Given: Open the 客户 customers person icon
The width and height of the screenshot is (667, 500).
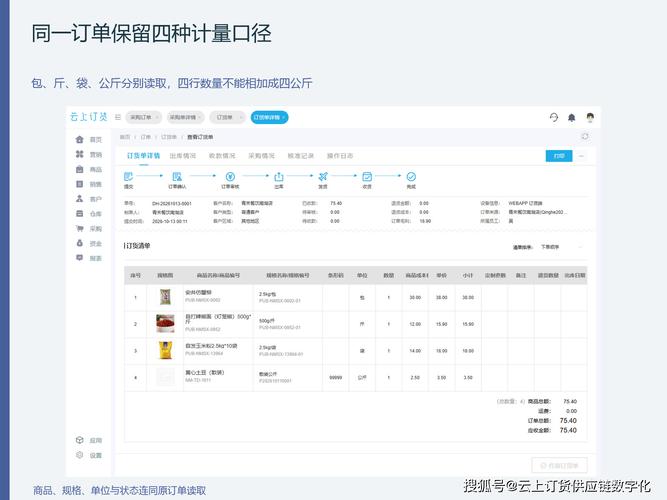Looking at the screenshot, I should [80, 199].
